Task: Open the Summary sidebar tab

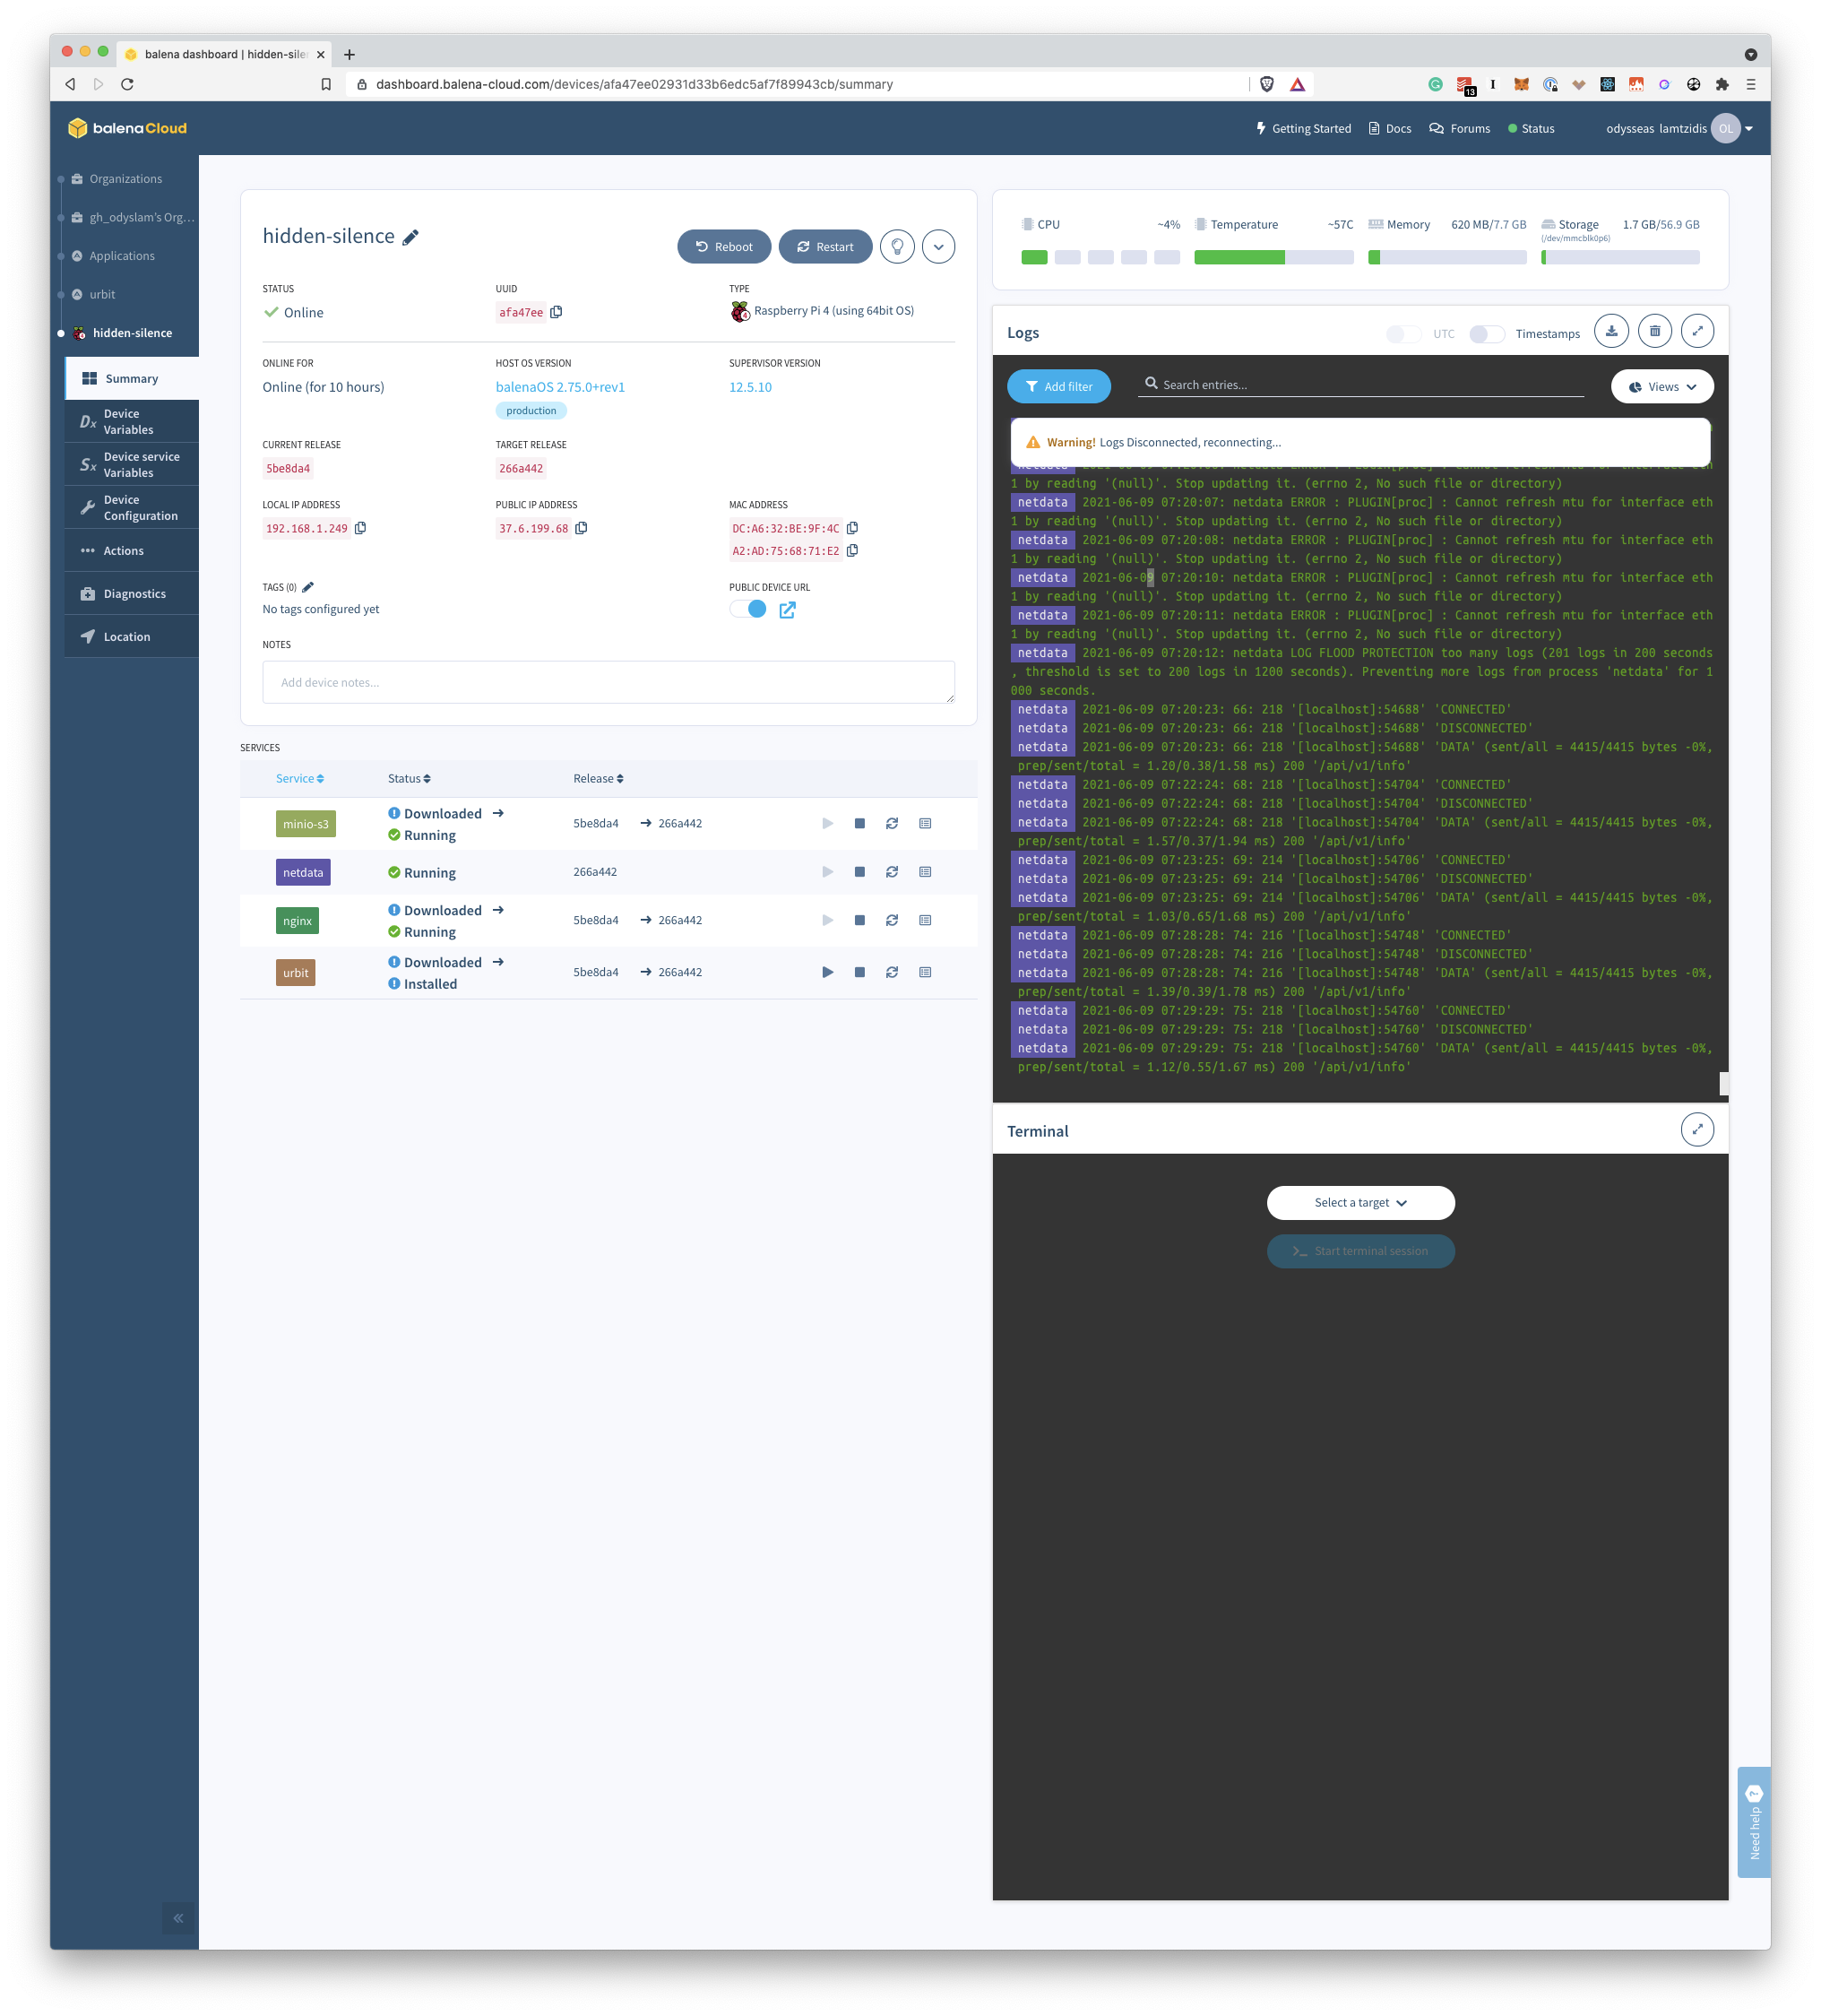Action: (132, 379)
